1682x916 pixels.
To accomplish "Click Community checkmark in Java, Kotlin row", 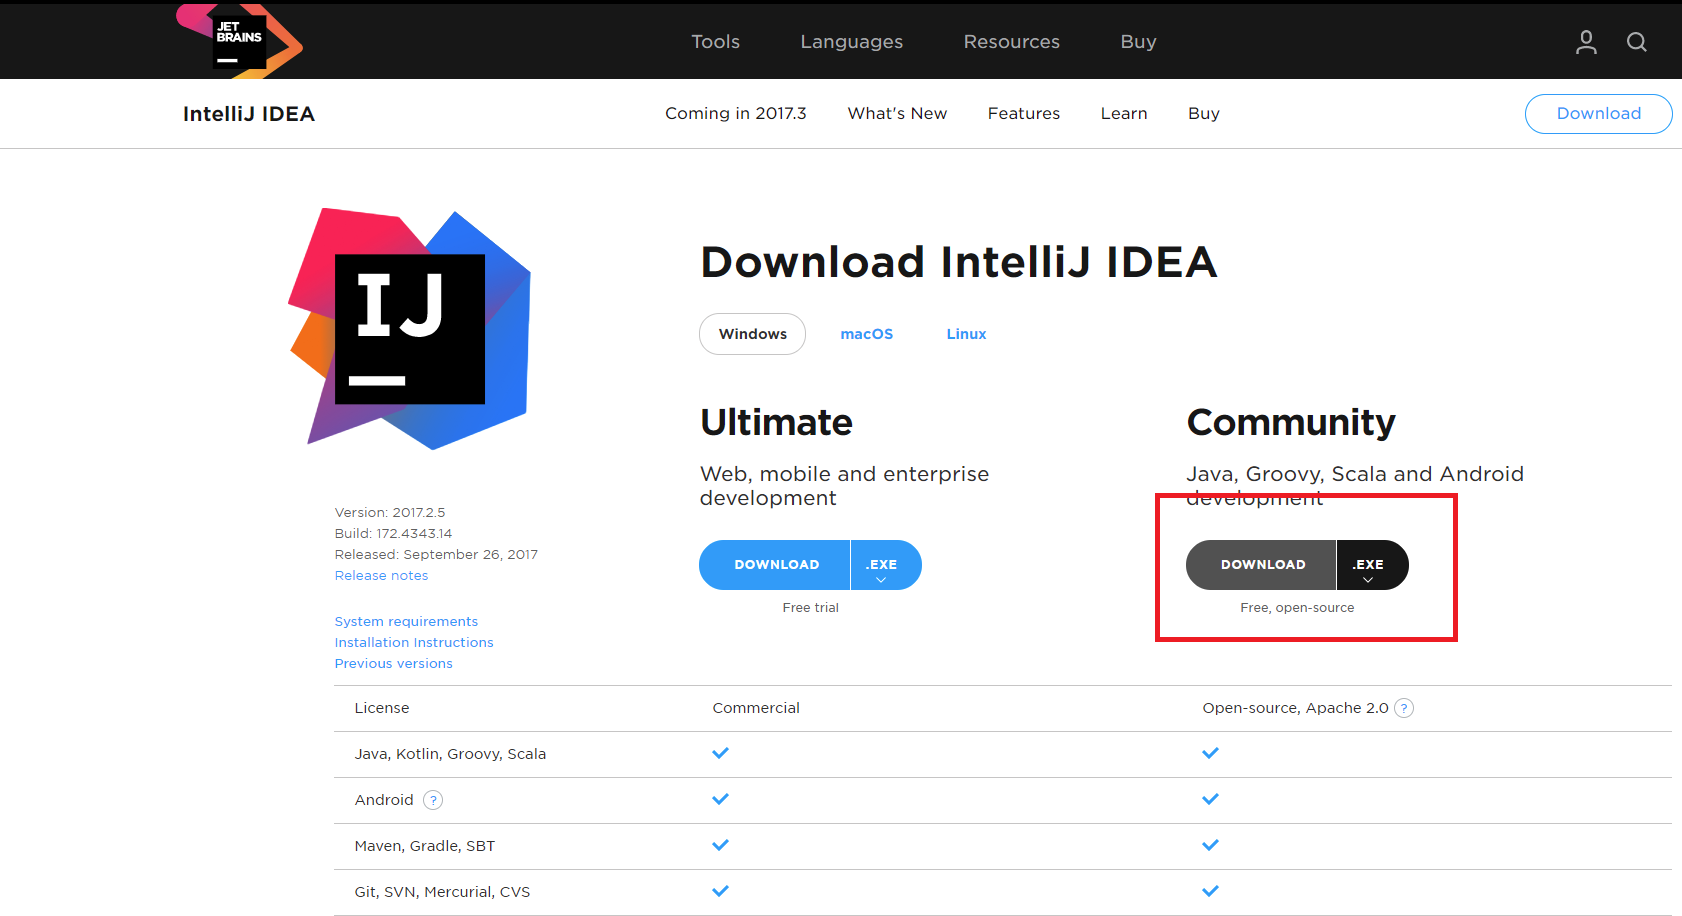I will (x=1210, y=753).
